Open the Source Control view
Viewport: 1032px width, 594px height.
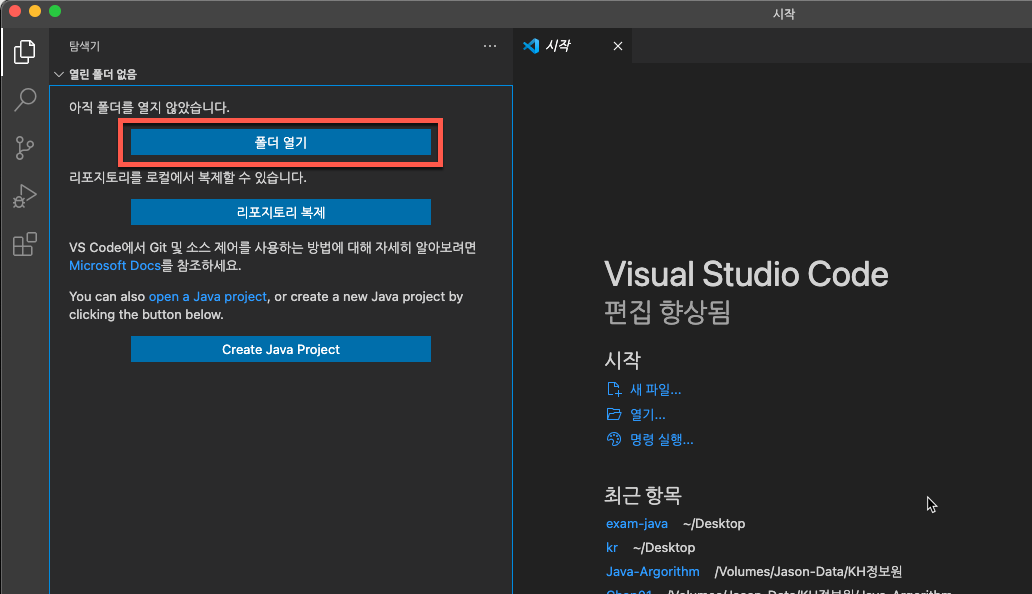coord(24,148)
